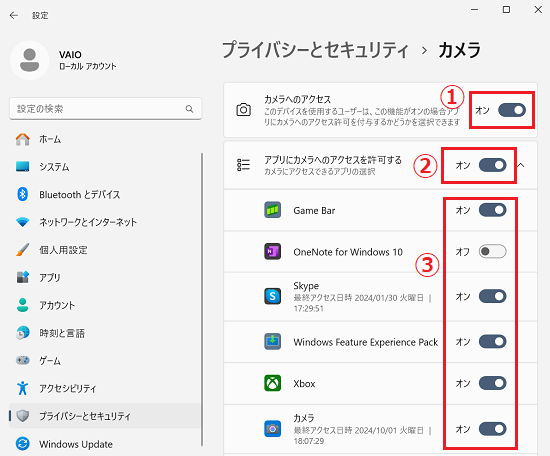
Task: Click the アクセシビリティ figure icon
Action: point(23,388)
